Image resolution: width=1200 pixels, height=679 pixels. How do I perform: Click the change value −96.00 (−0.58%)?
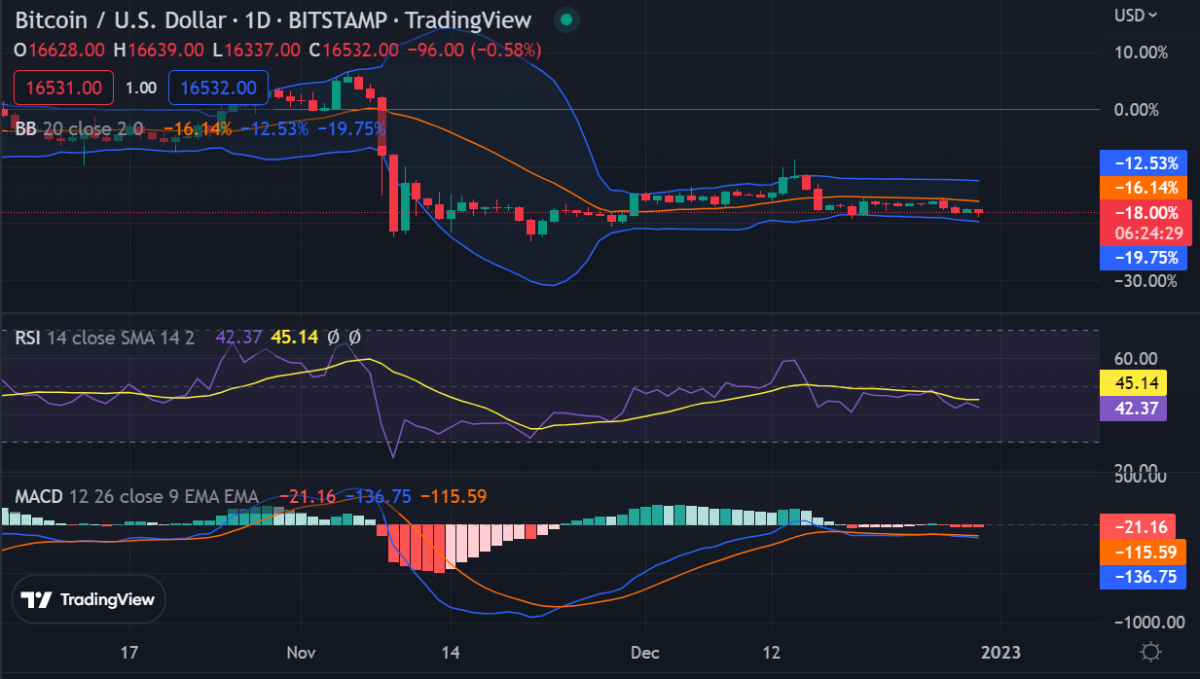[x=474, y=49]
